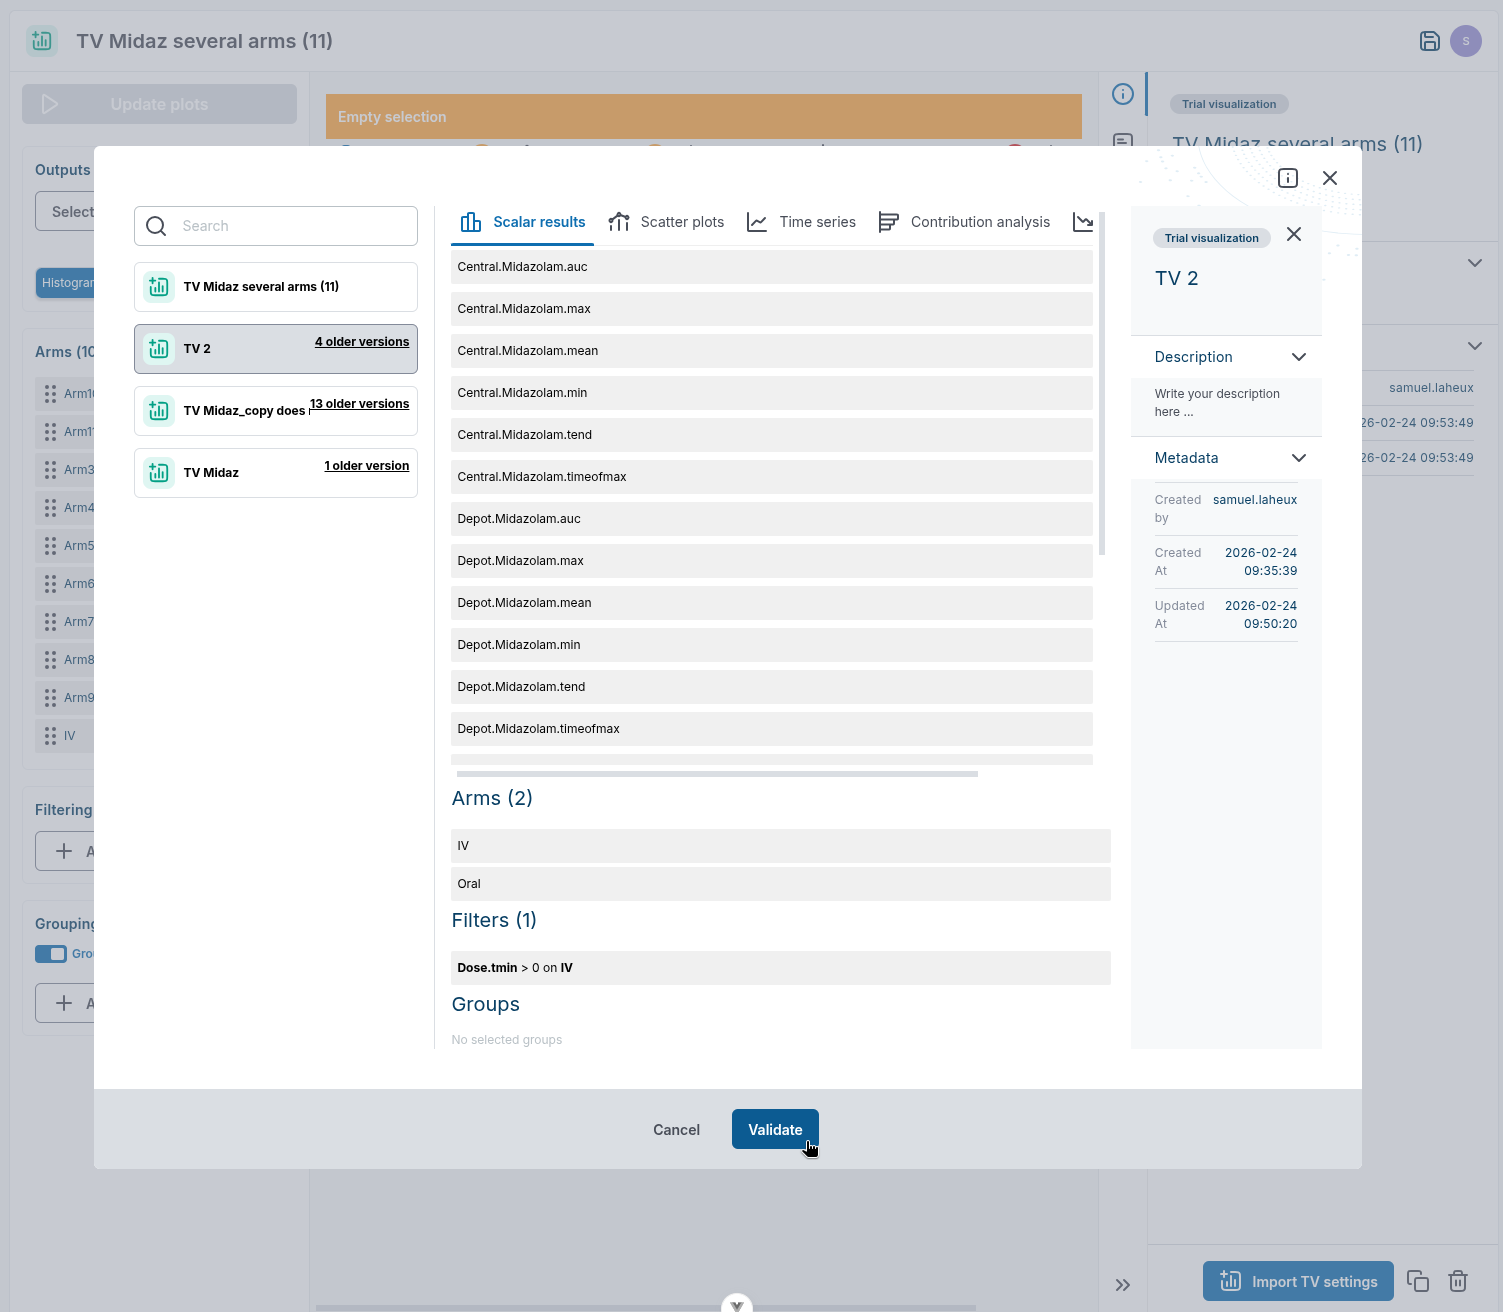The height and width of the screenshot is (1312, 1503).
Task: Open the 4 older versions link
Action: [x=362, y=342]
